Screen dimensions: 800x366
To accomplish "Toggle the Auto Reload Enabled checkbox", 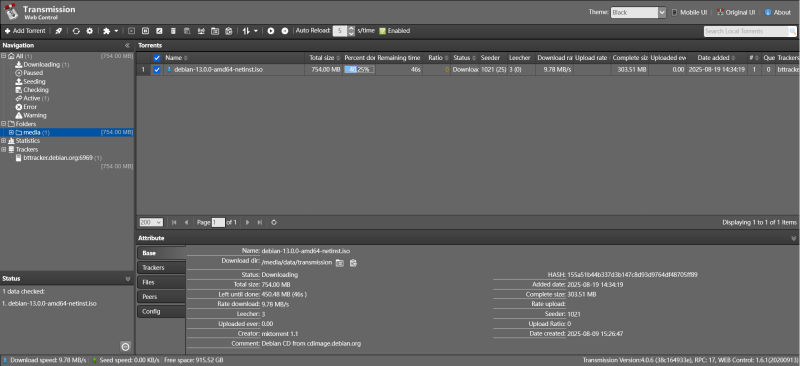I will (382, 31).
